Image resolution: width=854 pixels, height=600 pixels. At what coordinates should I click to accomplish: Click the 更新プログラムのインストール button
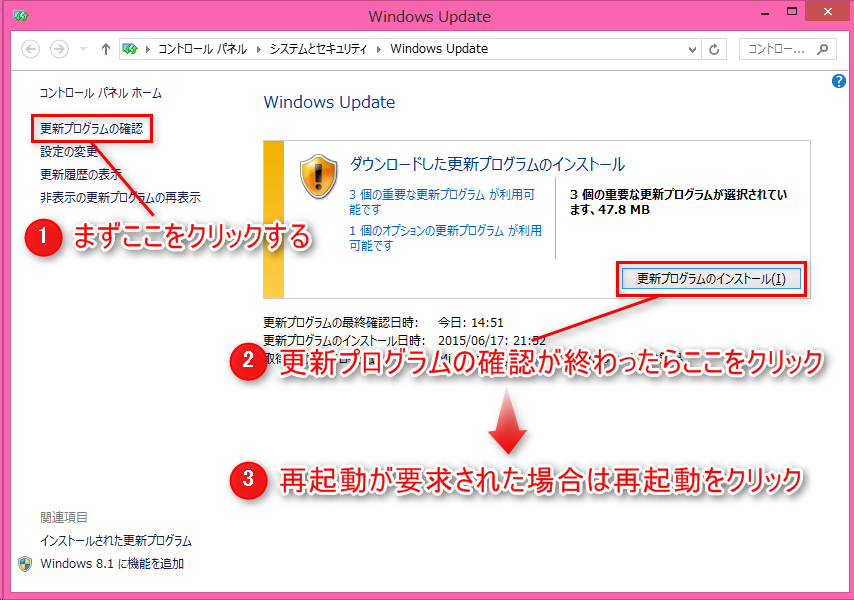pos(711,279)
